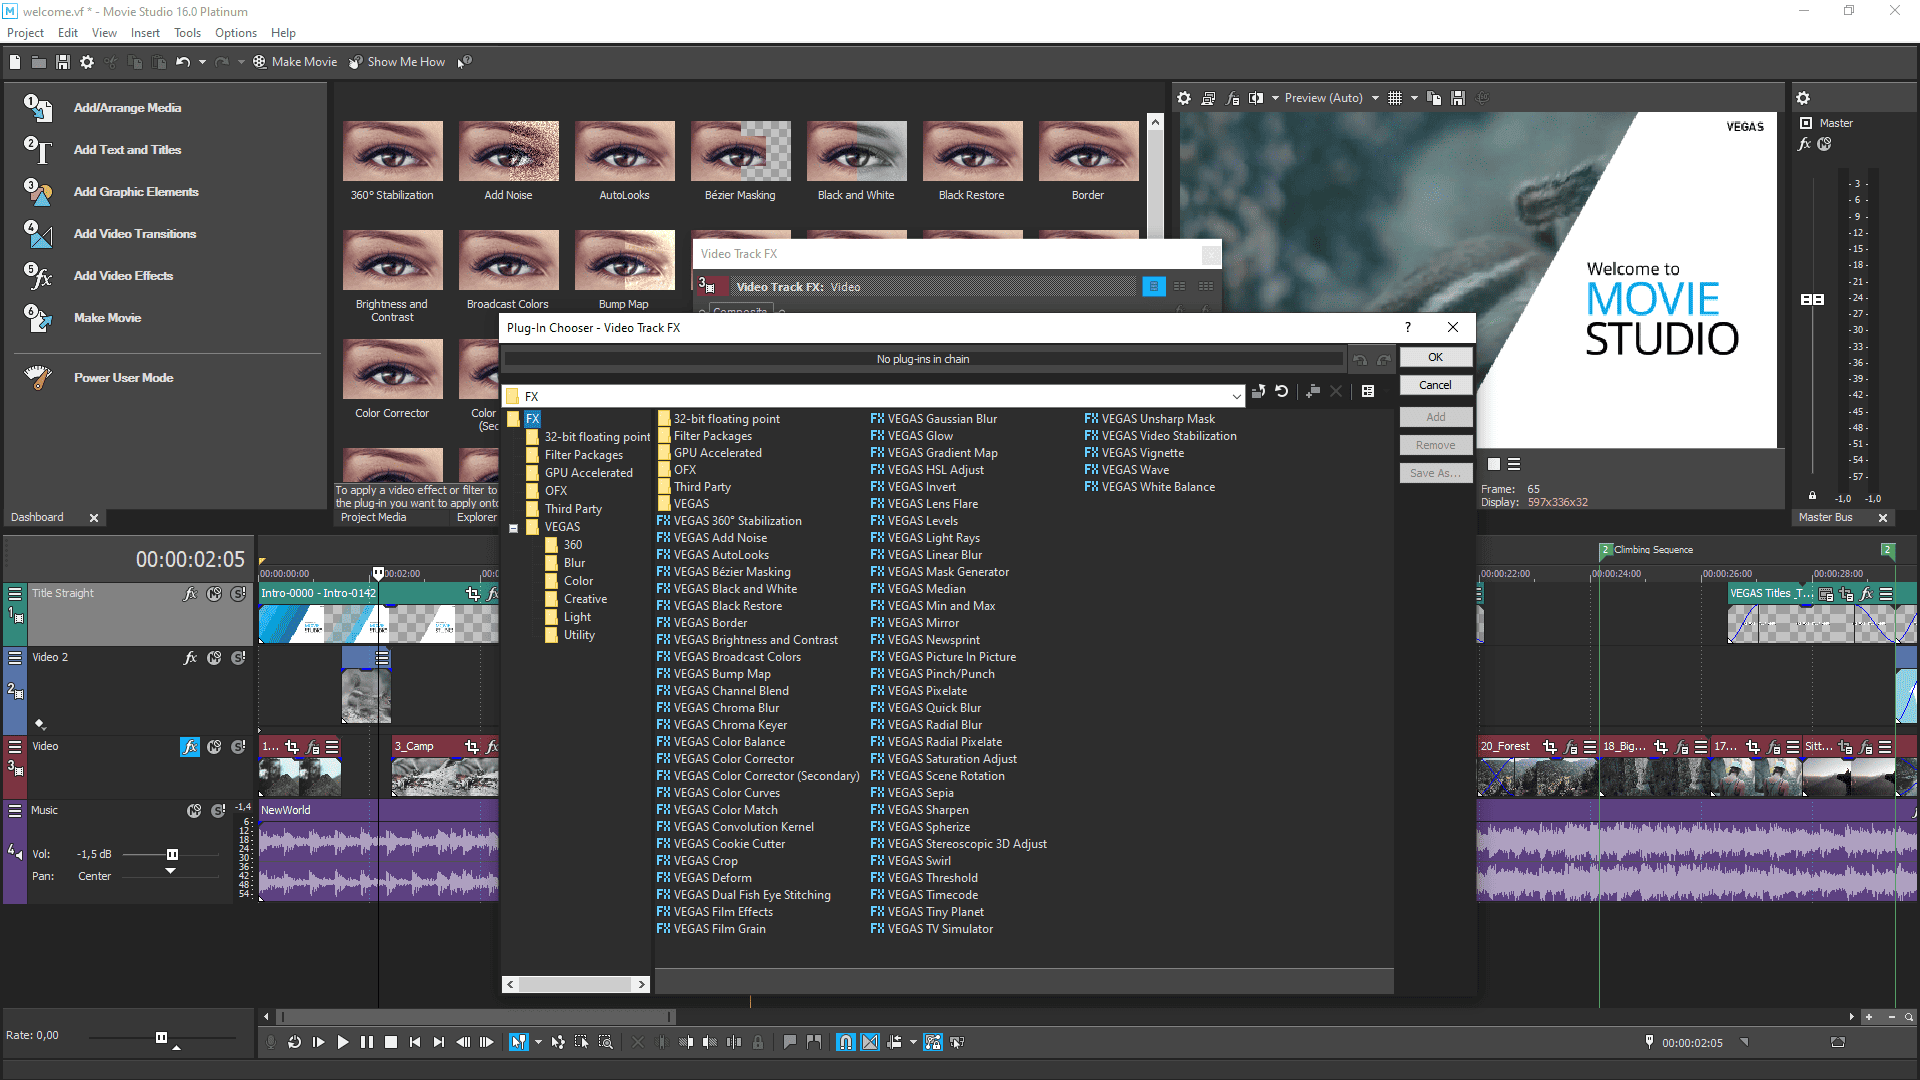Click Cancel in the Plug-In Chooser dialog
The image size is (1920, 1080).
(1435, 385)
